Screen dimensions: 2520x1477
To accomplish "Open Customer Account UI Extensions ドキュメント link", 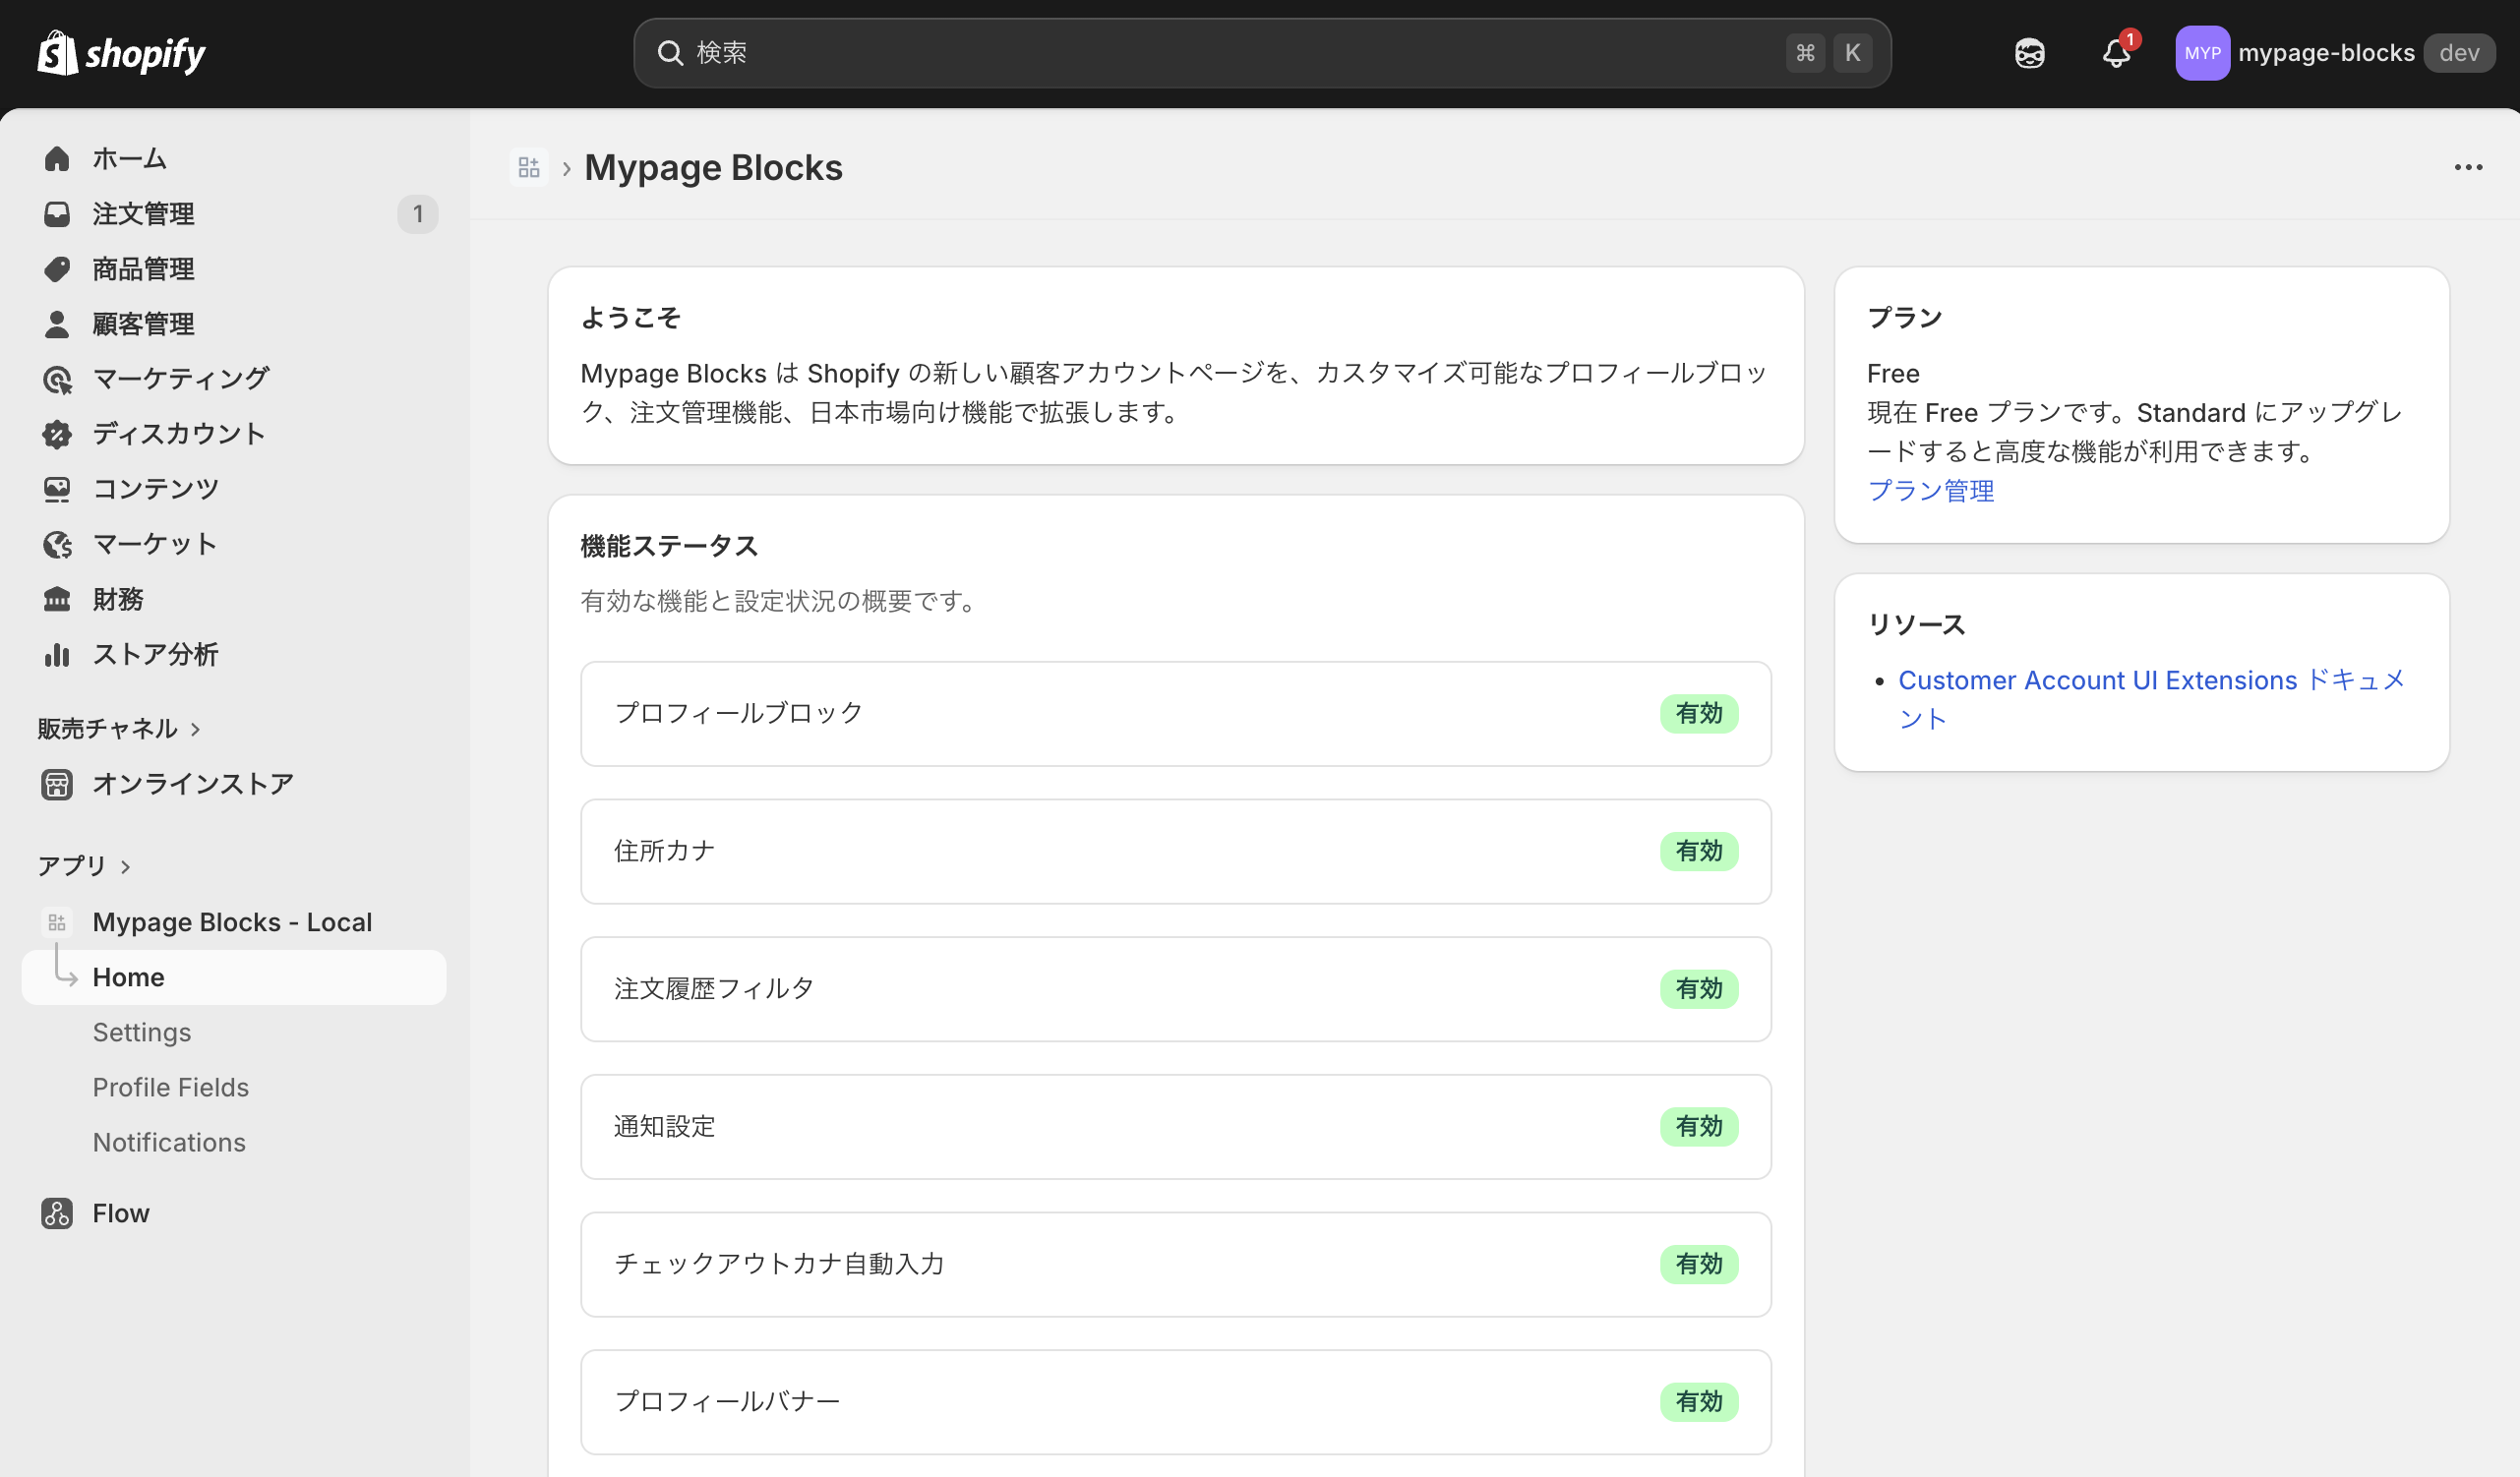I will point(2151,699).
